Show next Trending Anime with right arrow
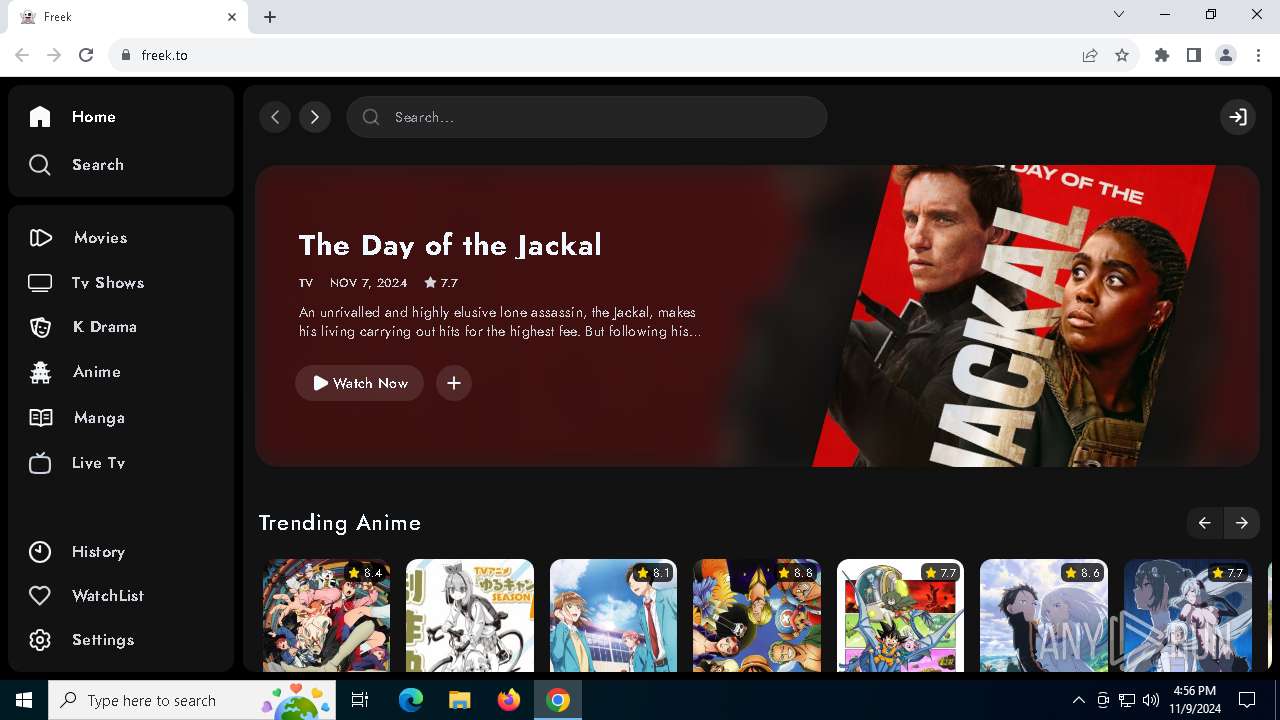 tap(1242, 523)
